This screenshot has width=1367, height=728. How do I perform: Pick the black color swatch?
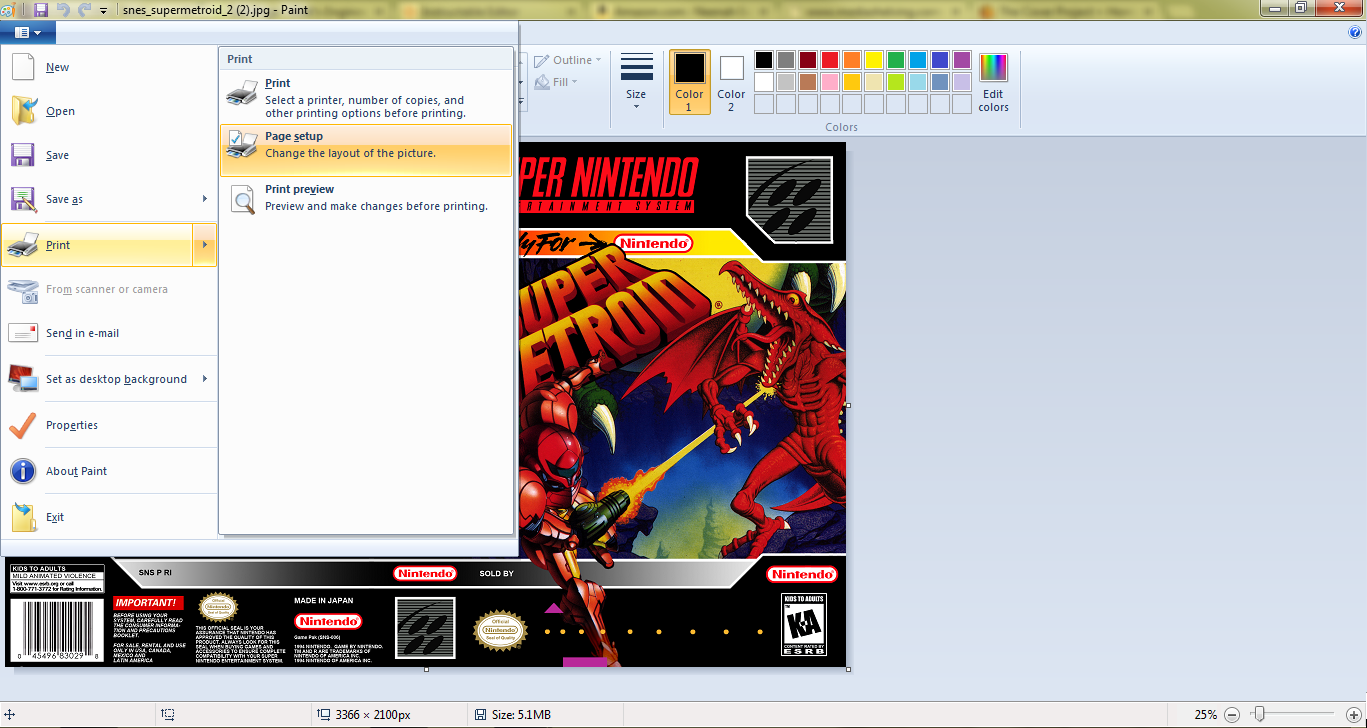764,60
